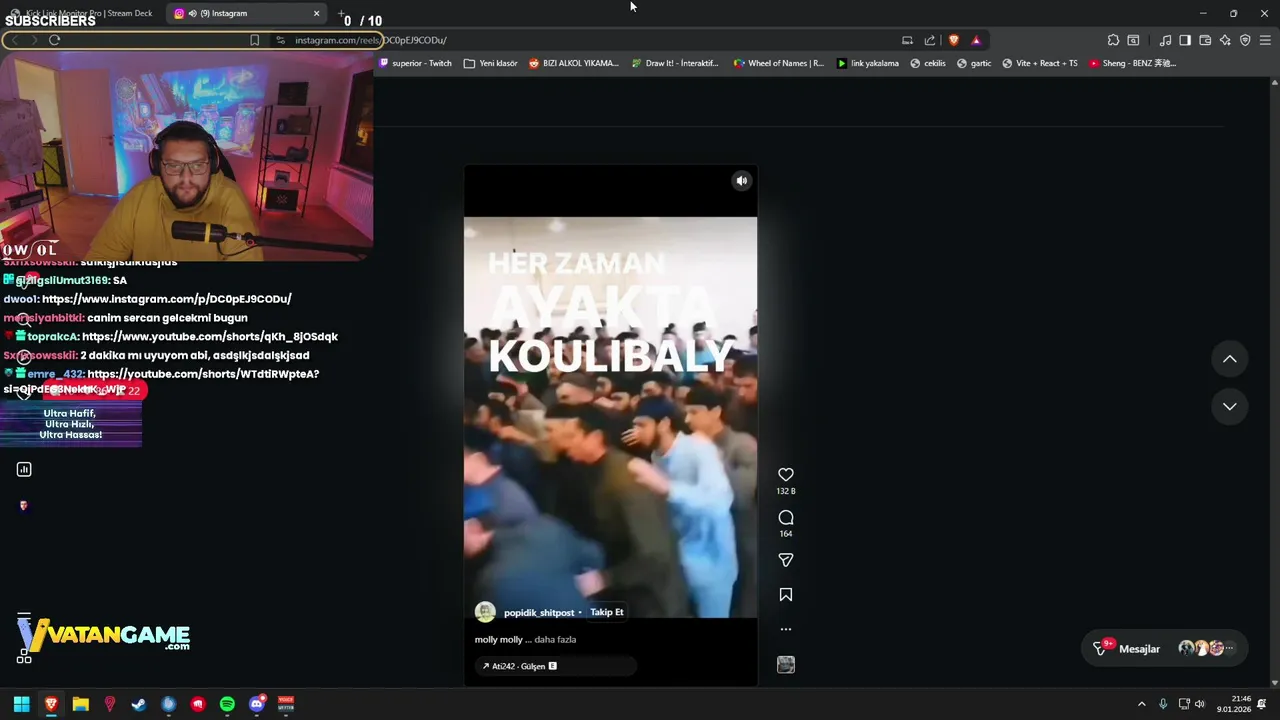Screen dimensions: 1280x720
Task: Open site settings icon in address bar
Action: click(281, 40)
